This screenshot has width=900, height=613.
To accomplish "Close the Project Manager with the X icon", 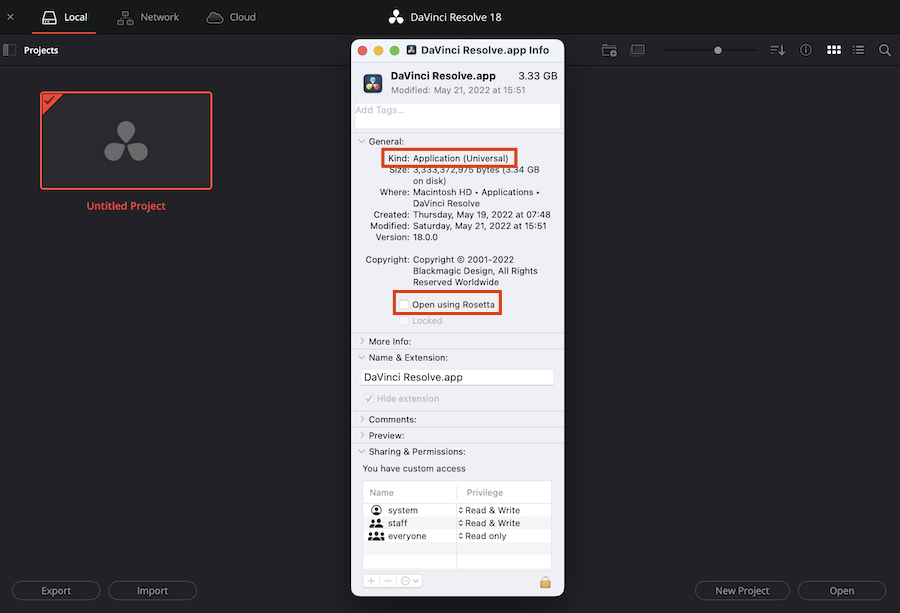I will [x=10, y=17].
